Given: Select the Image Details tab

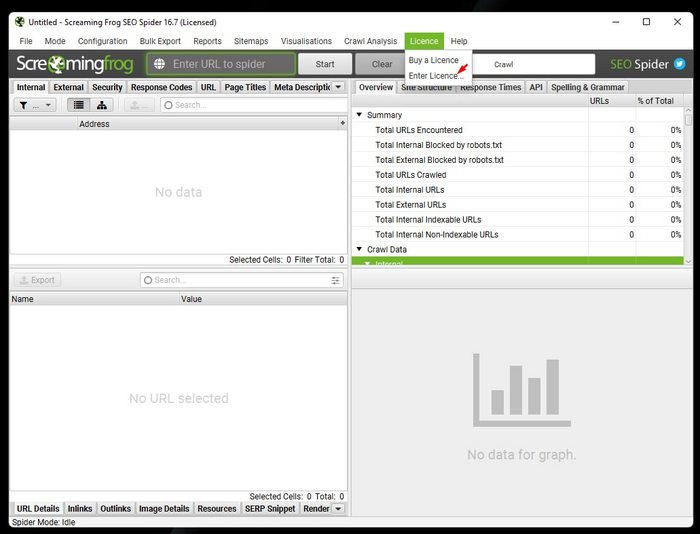Looking at the screenshot, I should 164,509.
